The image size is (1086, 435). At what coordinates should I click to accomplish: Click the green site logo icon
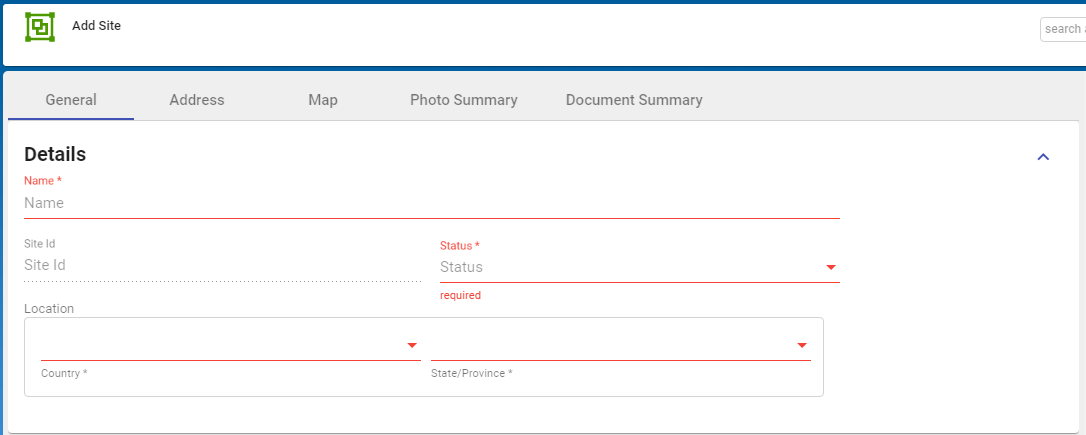coord(40,27)
